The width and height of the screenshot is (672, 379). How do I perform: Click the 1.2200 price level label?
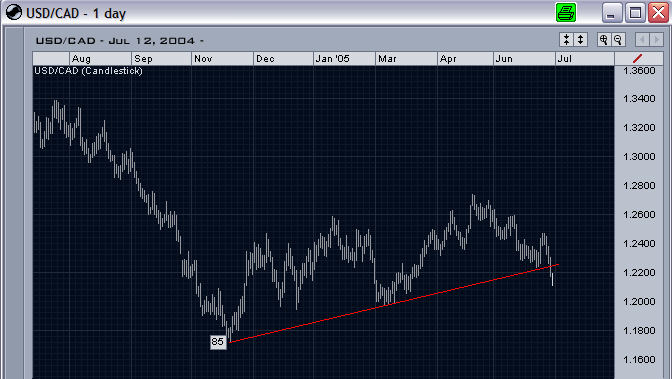pos(639,272)
